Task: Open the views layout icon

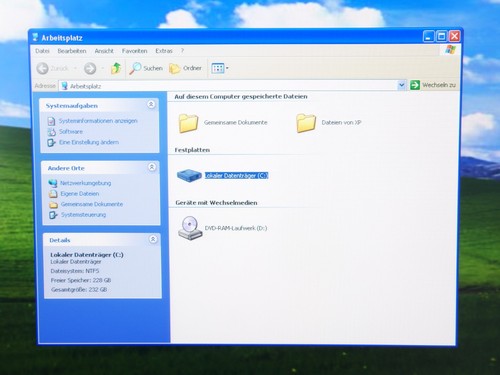Action: [x=218, y=68]
